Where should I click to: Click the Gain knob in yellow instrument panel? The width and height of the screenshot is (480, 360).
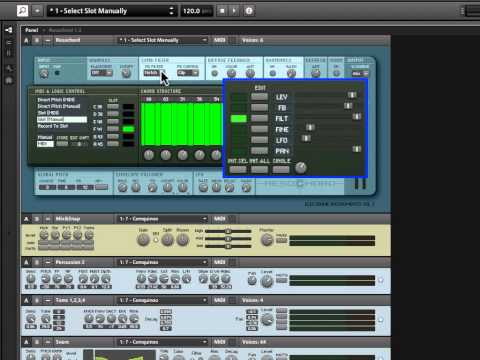(x=144, y=240)
